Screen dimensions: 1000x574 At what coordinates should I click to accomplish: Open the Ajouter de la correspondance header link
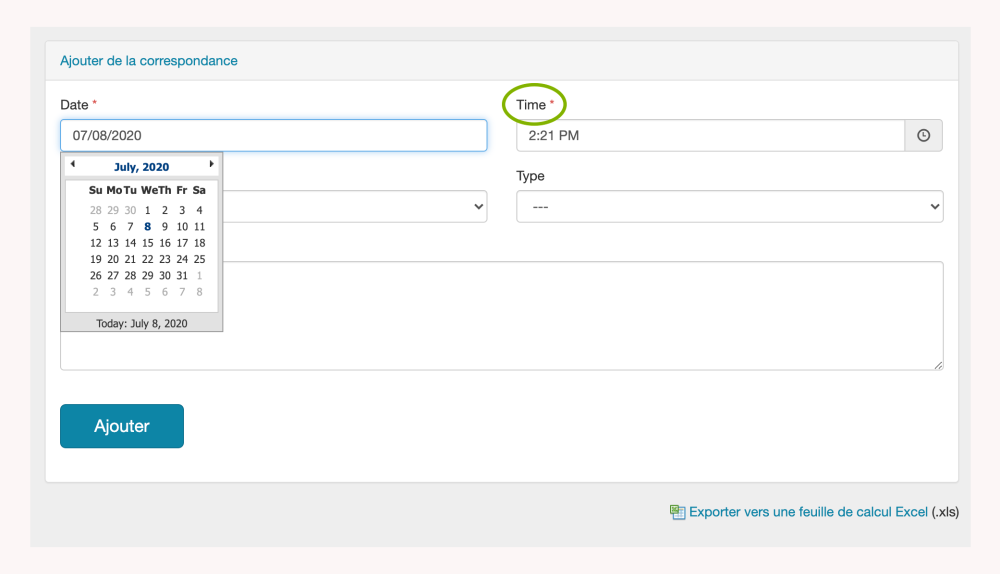click(x=149, y=61)
